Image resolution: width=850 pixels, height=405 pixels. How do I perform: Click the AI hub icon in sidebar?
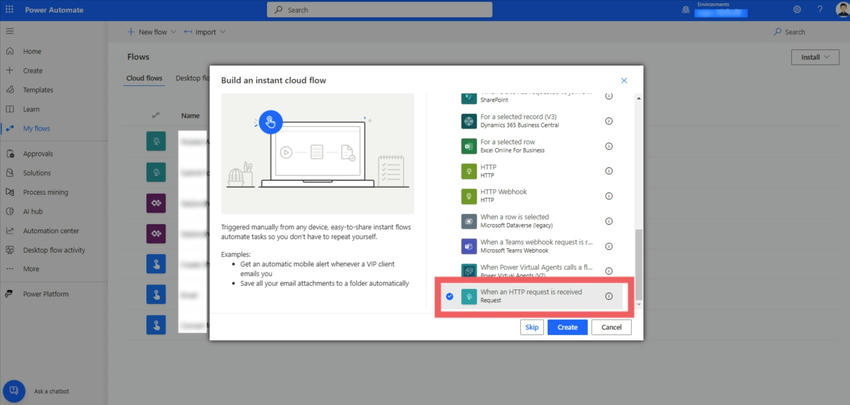(x=10, y=211)
